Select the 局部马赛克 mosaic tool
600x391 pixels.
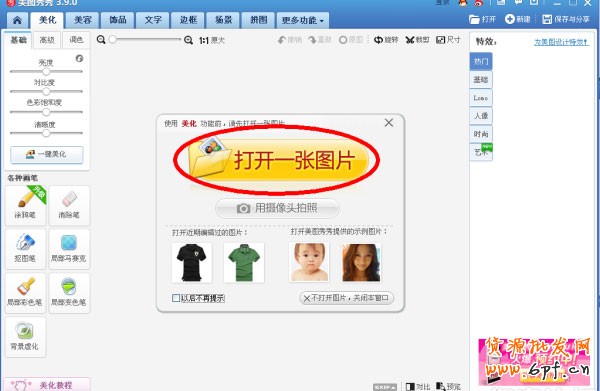point(69,249)
